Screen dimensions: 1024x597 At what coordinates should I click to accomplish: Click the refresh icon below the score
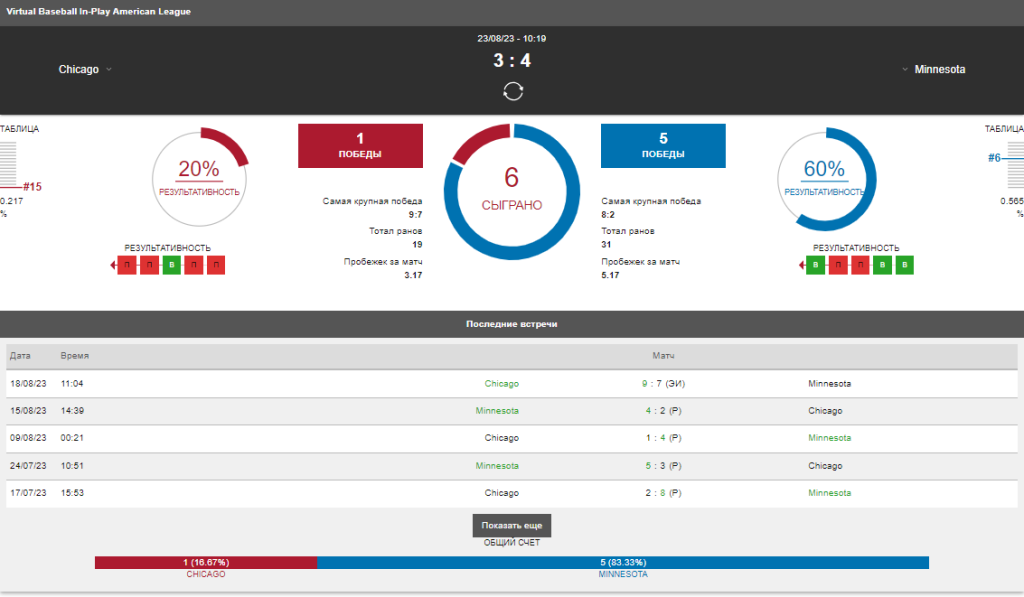point(513,91)
